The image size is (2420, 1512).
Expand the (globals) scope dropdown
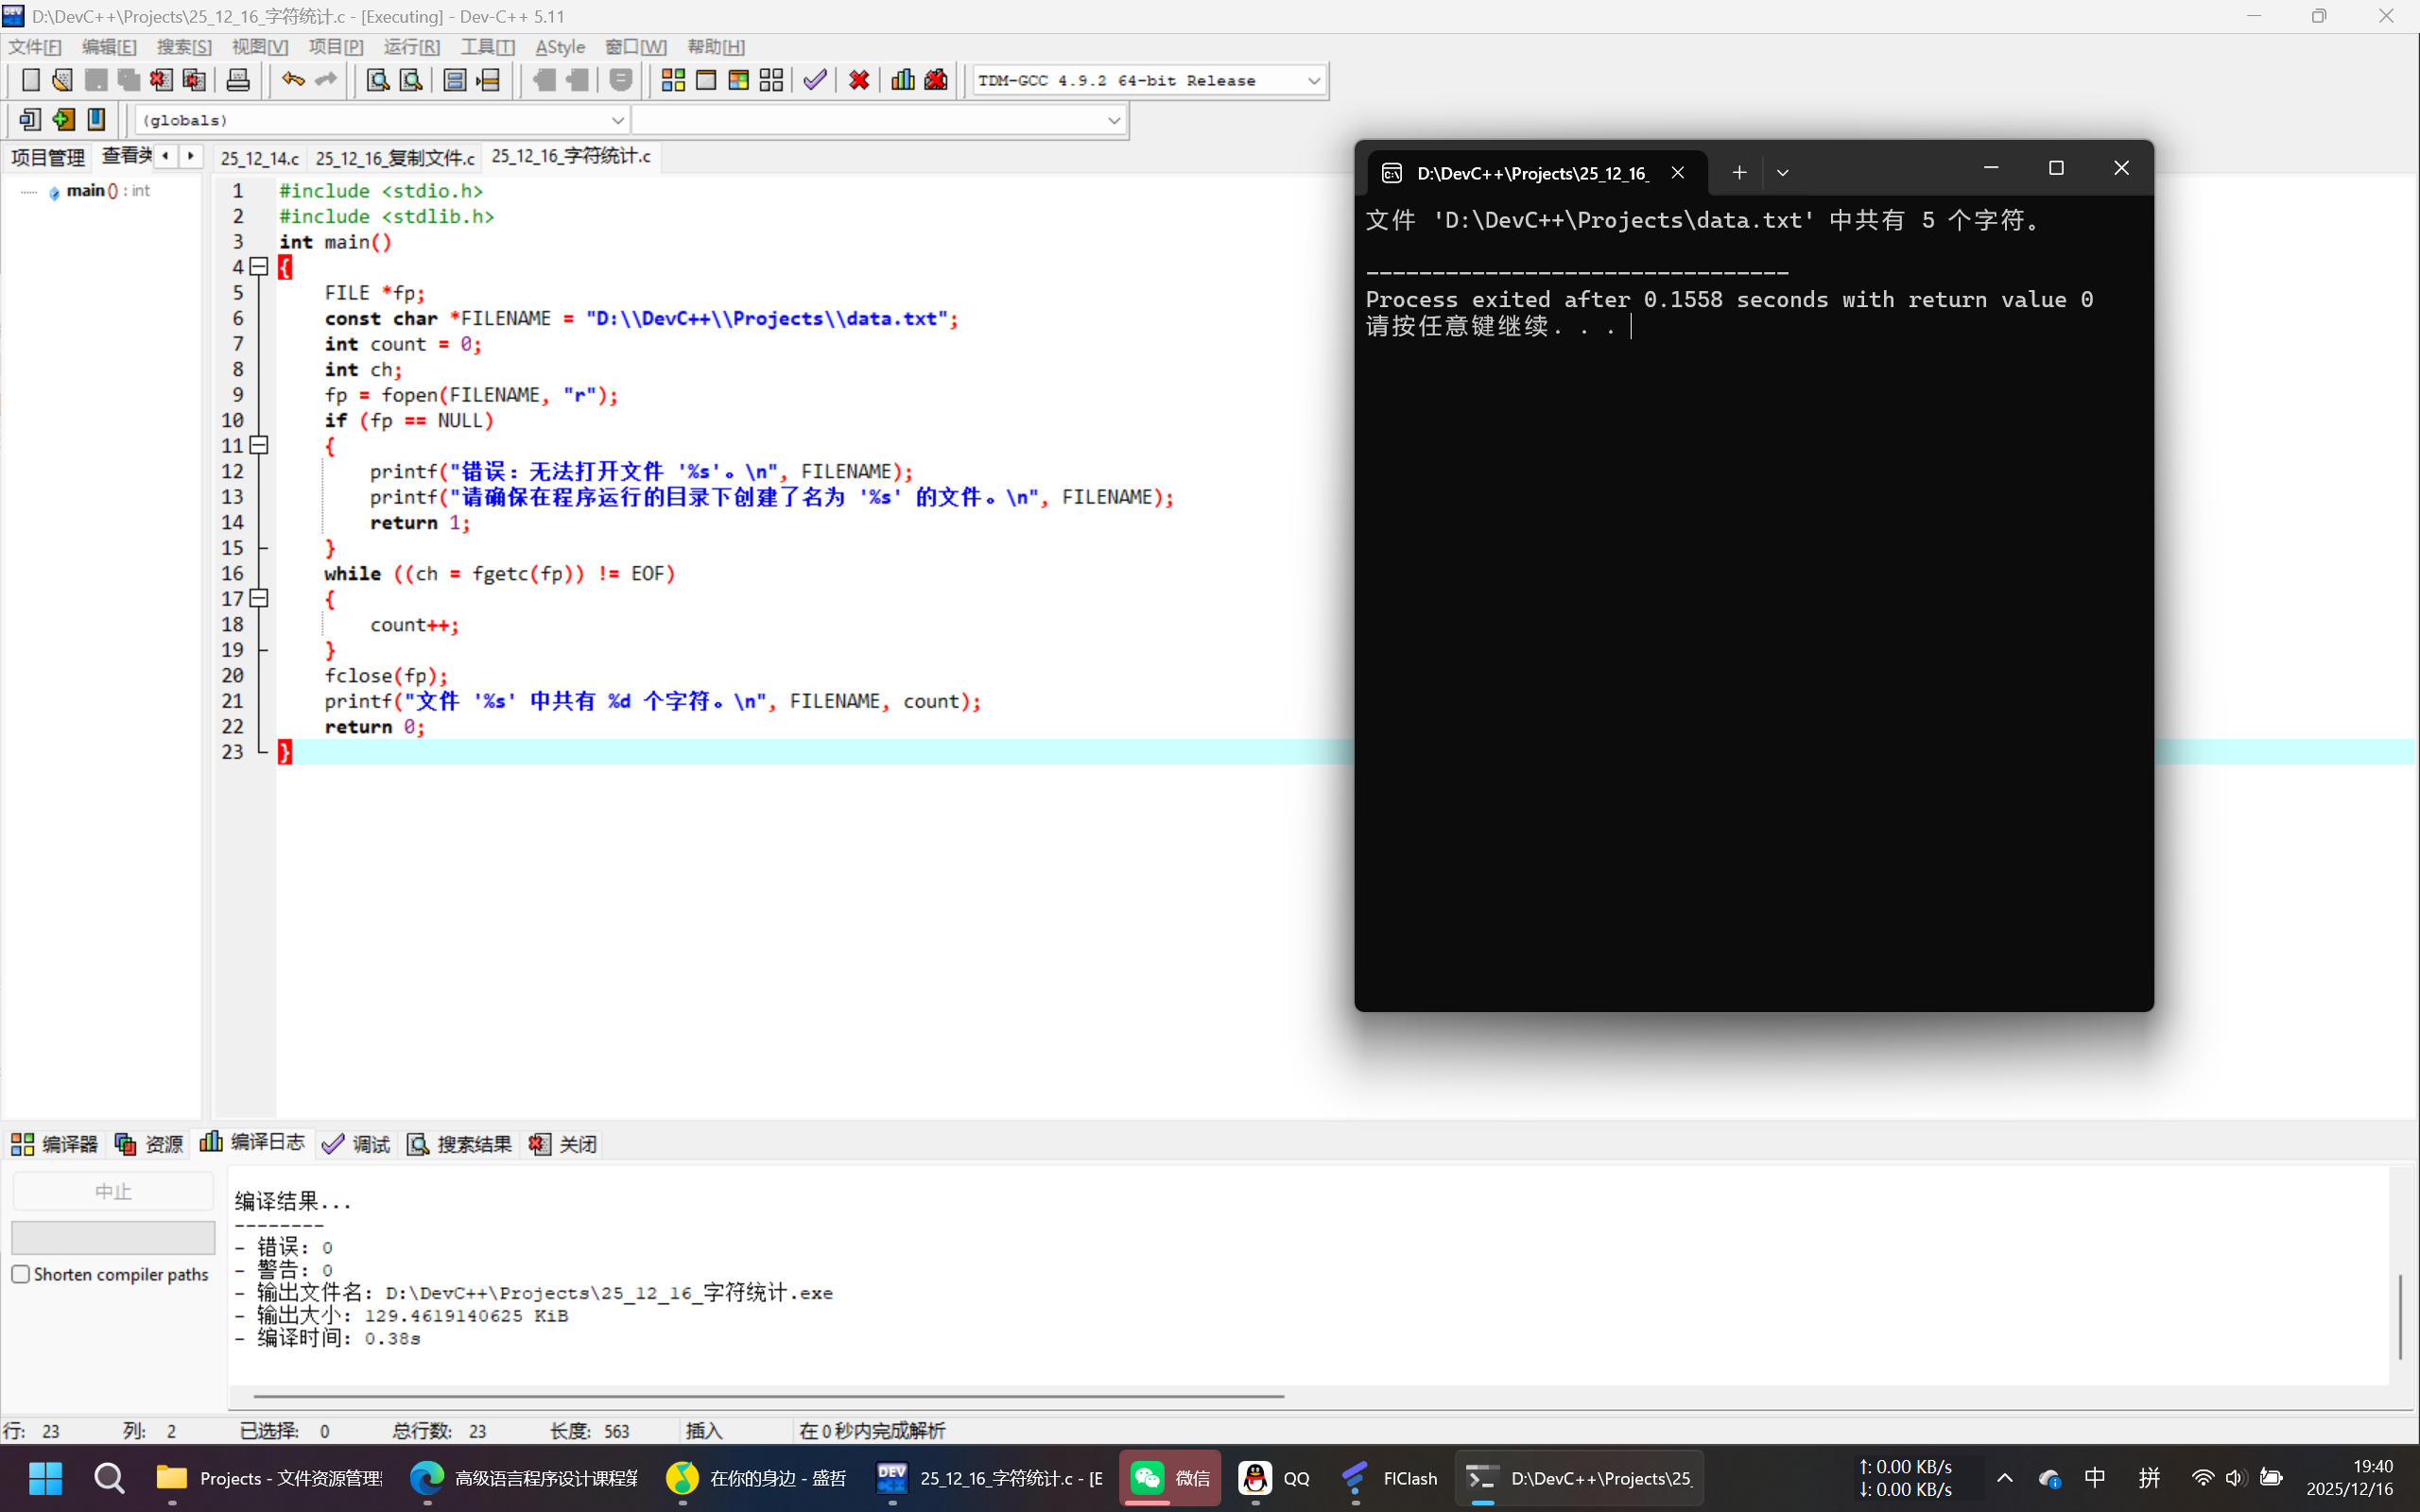tap(617, 120)
